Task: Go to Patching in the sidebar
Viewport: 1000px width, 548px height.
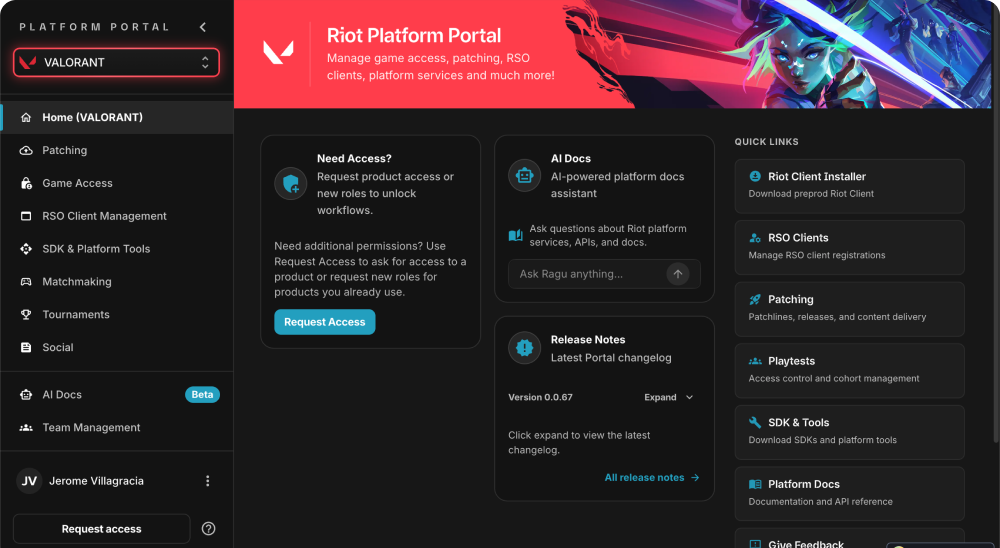Action: 117,151
